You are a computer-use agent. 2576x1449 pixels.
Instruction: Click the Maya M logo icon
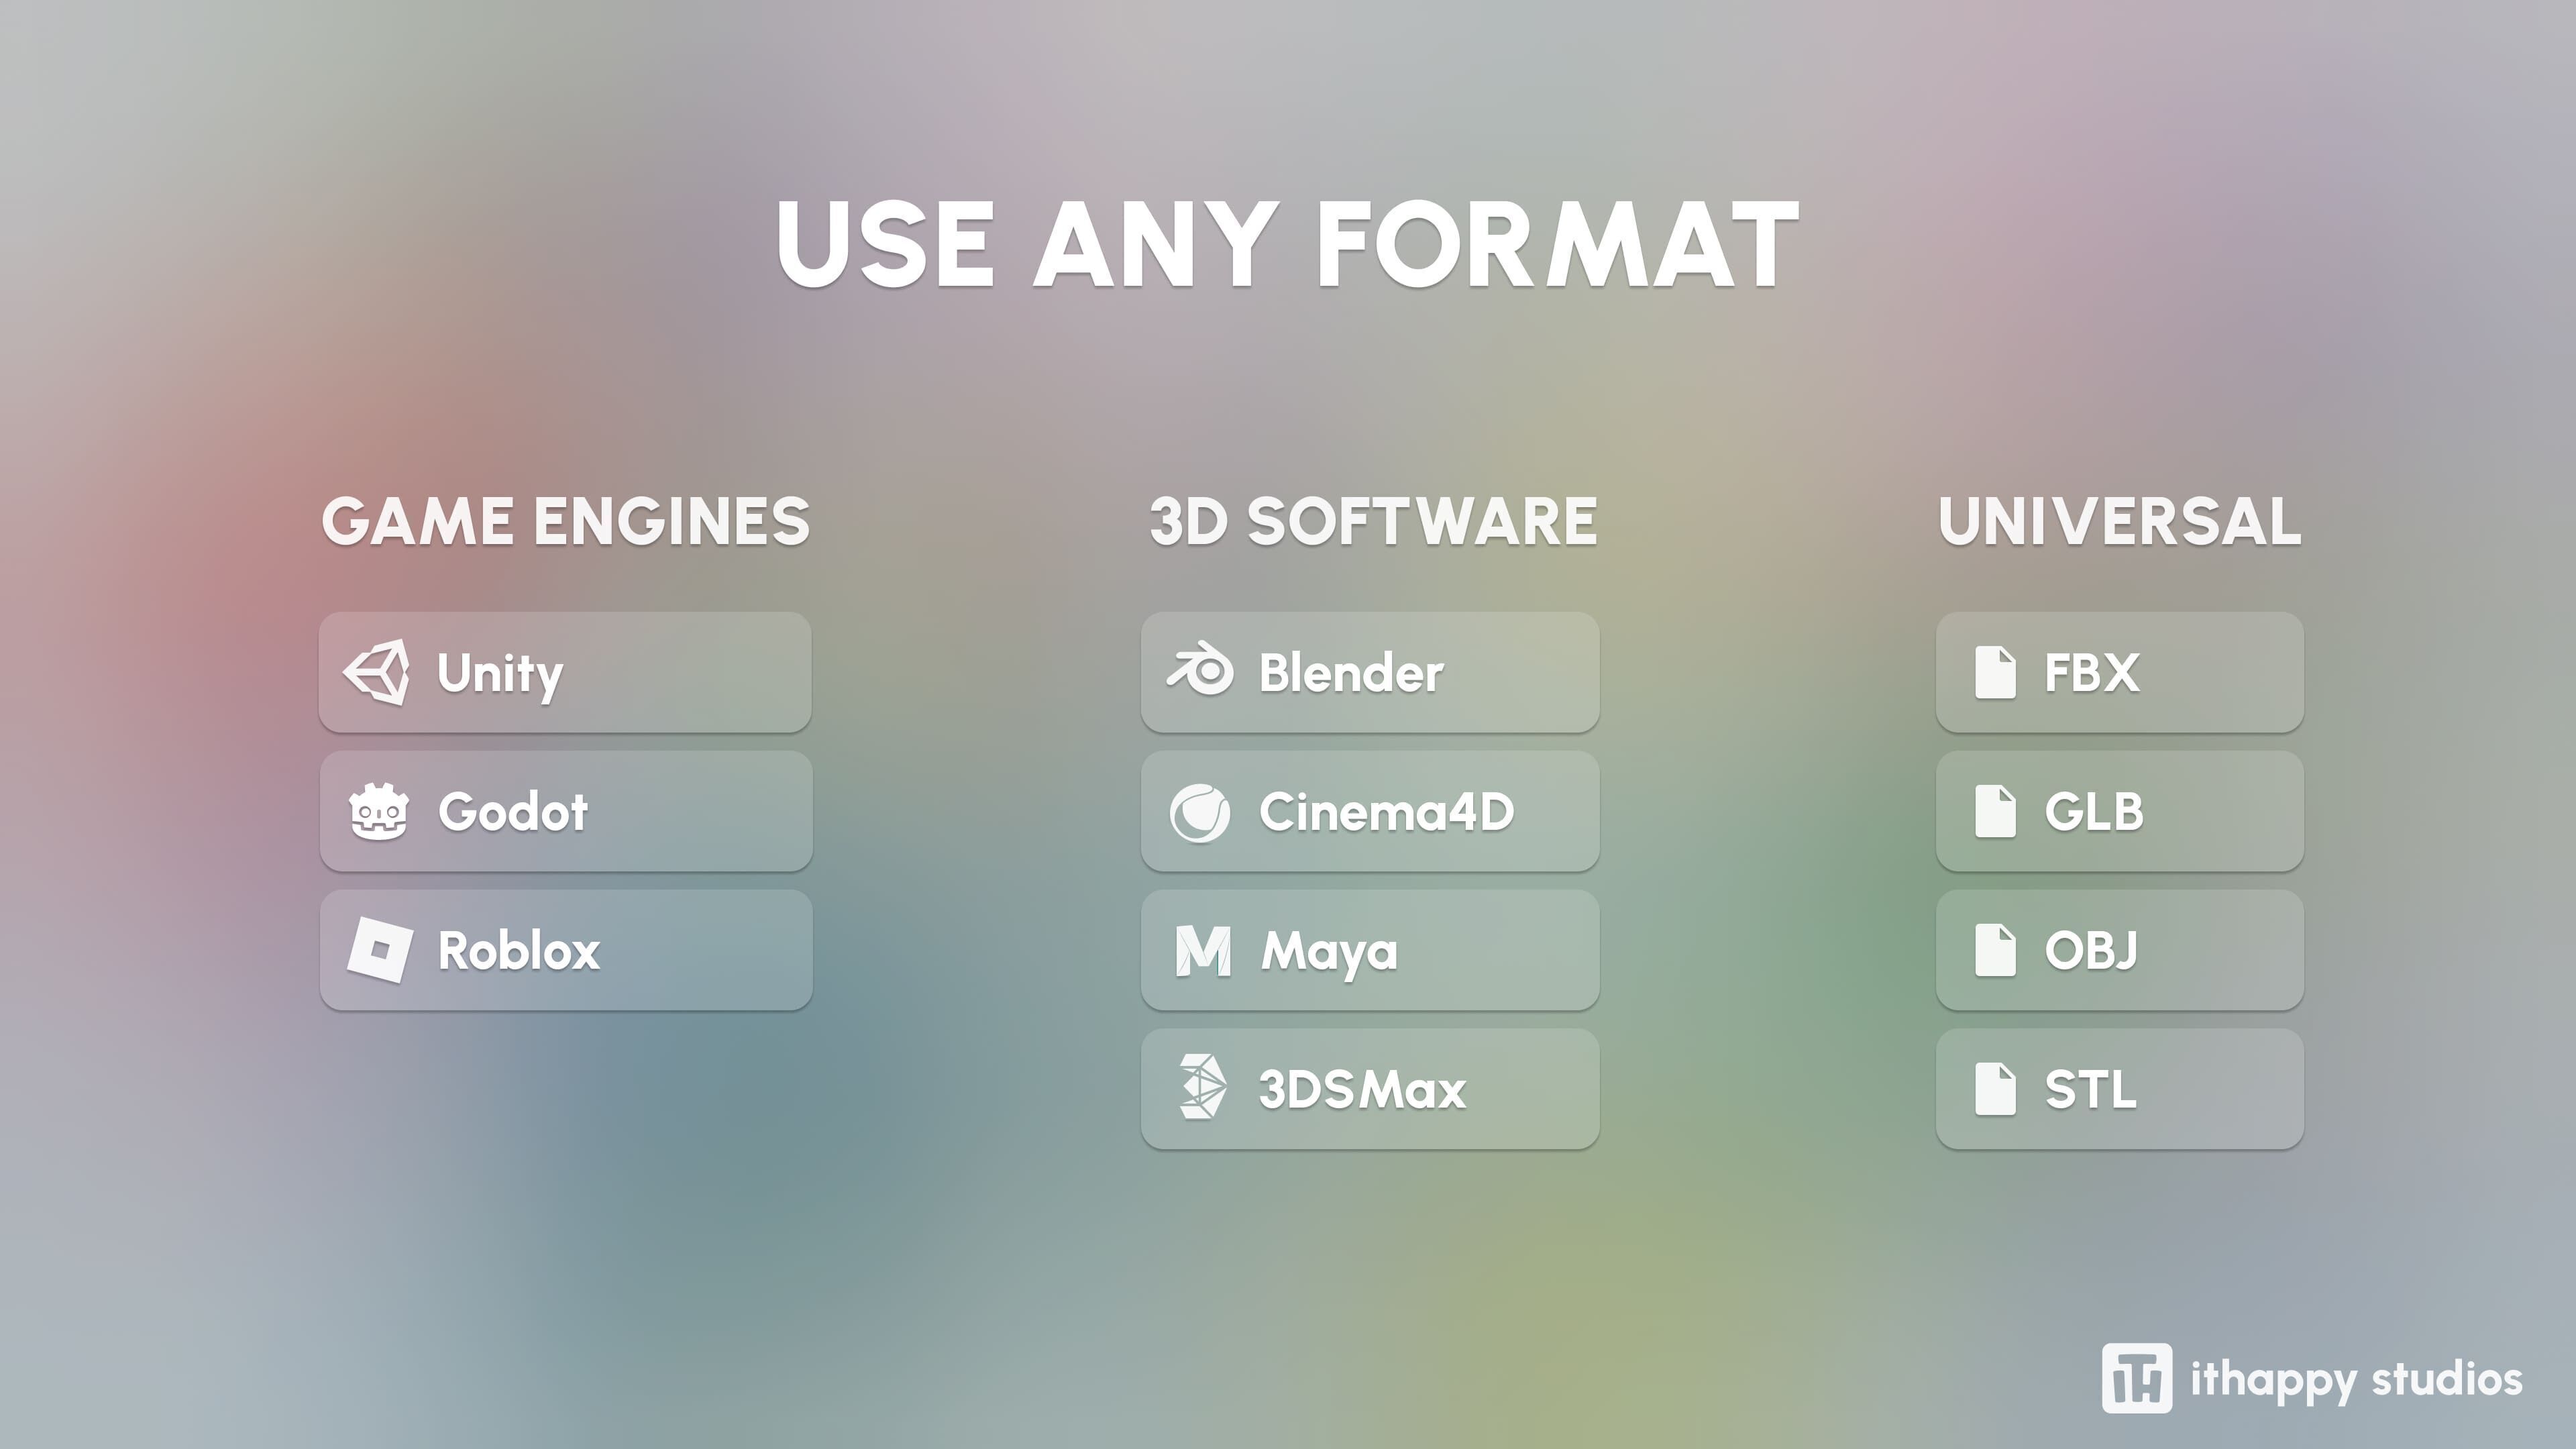(x=1203, y=951)
